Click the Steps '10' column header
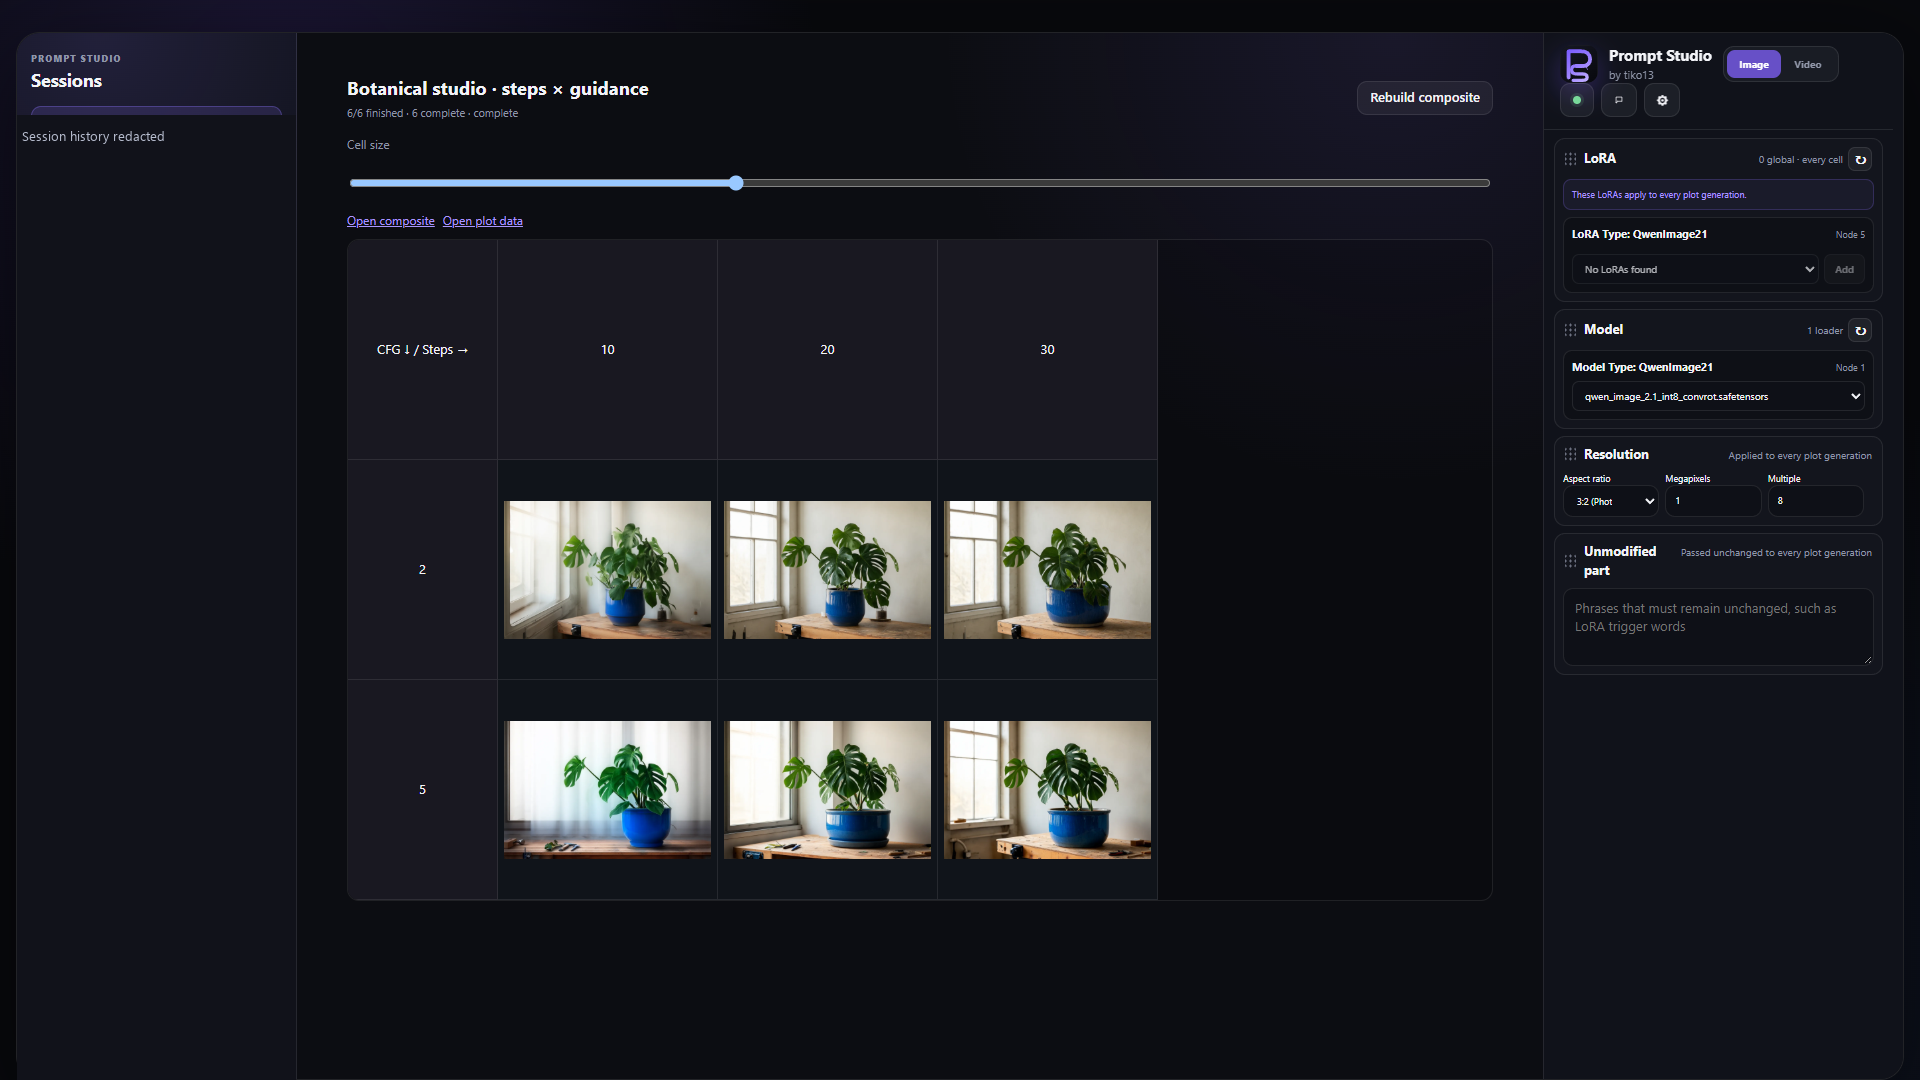The width and height of the screenshot is (1920, 1080). tap(607, 350)
